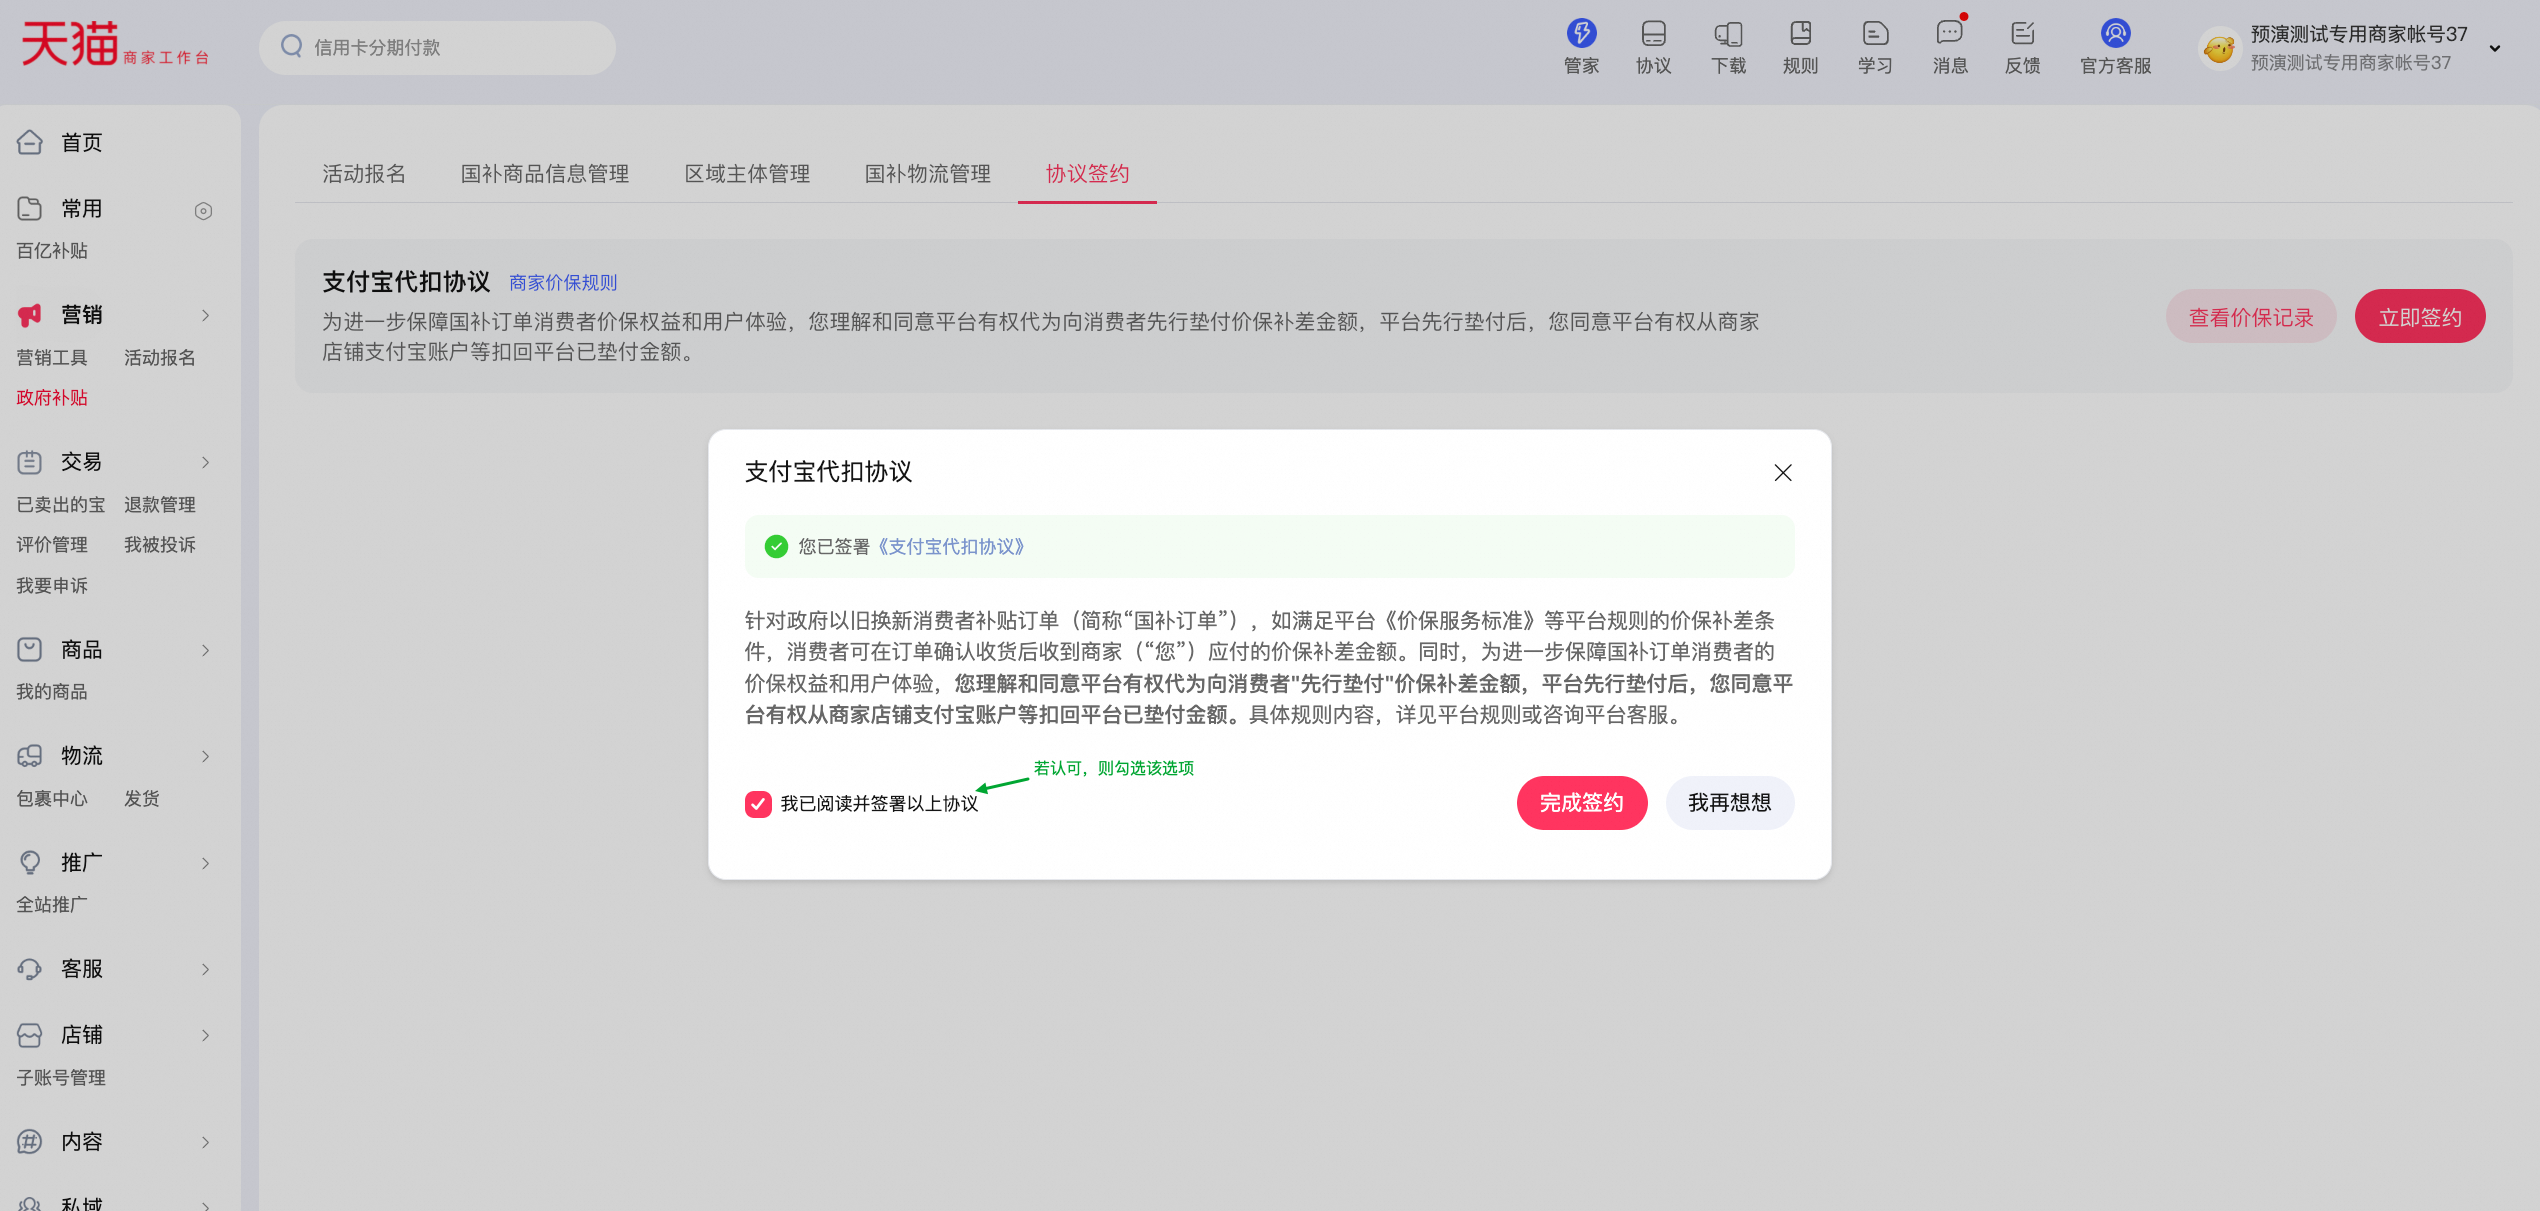Open settings gear beside 常用
Image resolution: width=2540 pixels, height=1211 pixels.
click(x=203, y=210)
